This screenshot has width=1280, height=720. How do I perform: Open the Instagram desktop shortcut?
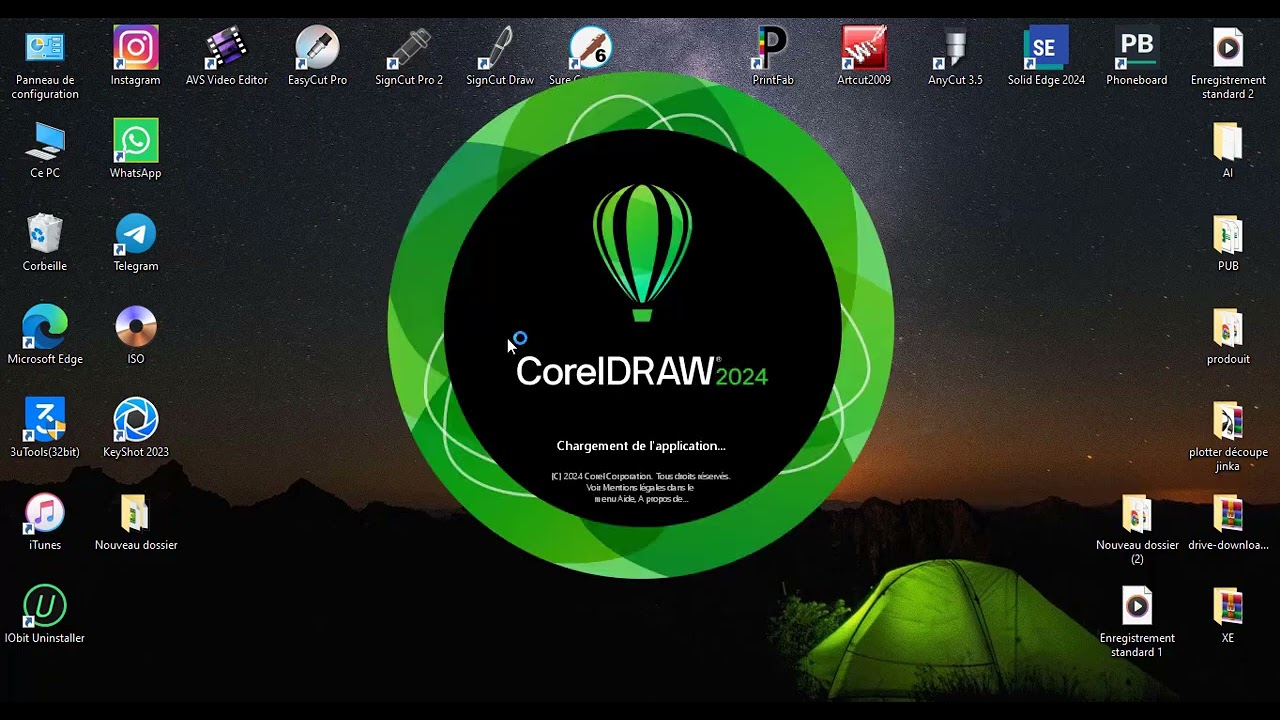coord(135,56)
